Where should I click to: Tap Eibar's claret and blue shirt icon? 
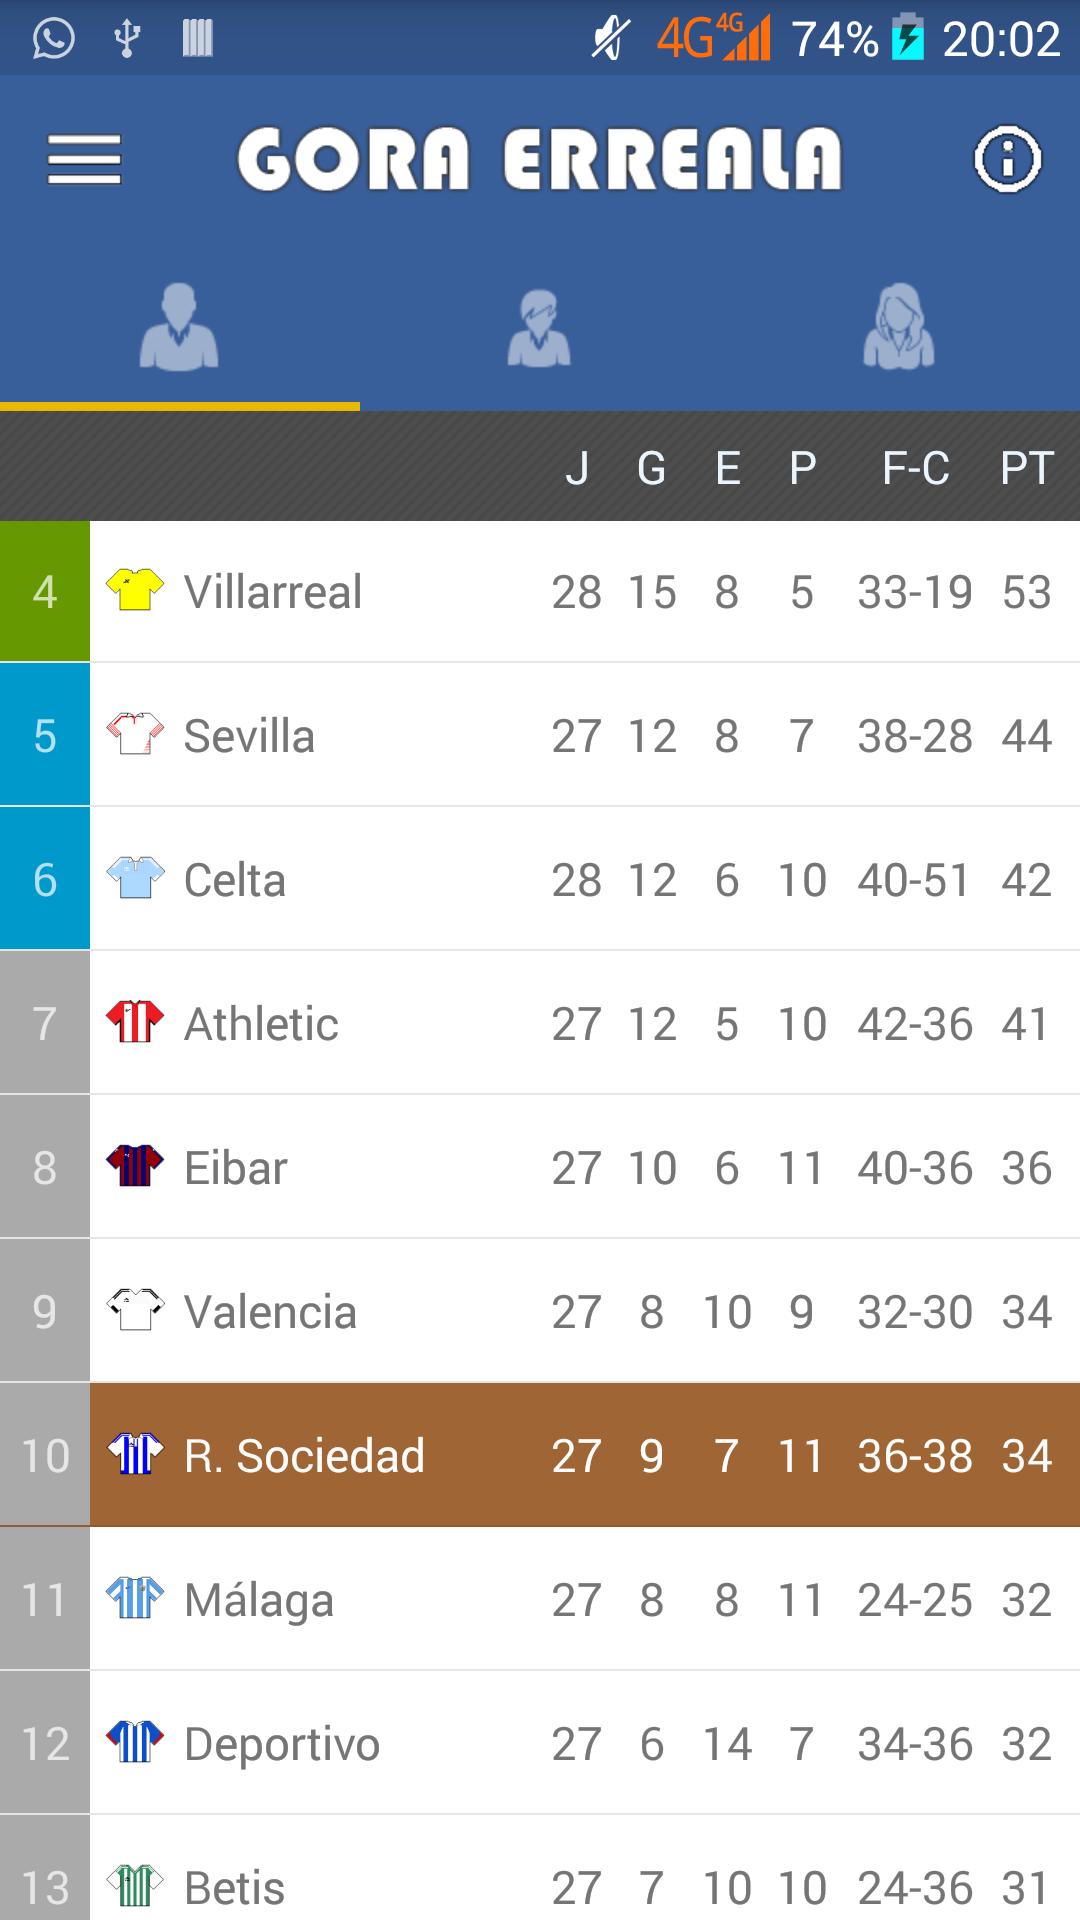pos(135,1165)
